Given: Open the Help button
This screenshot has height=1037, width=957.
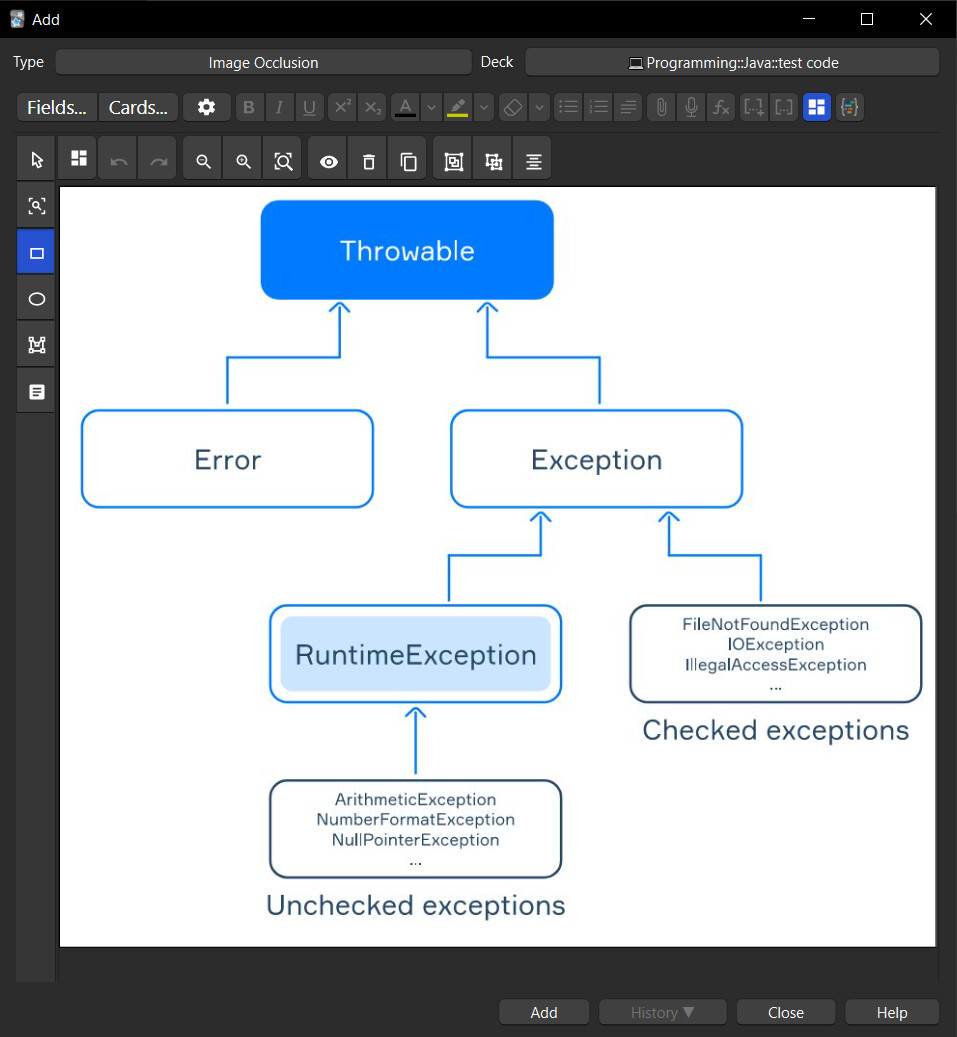Looking at the screenshot, I should click(x=892, y=1012).
